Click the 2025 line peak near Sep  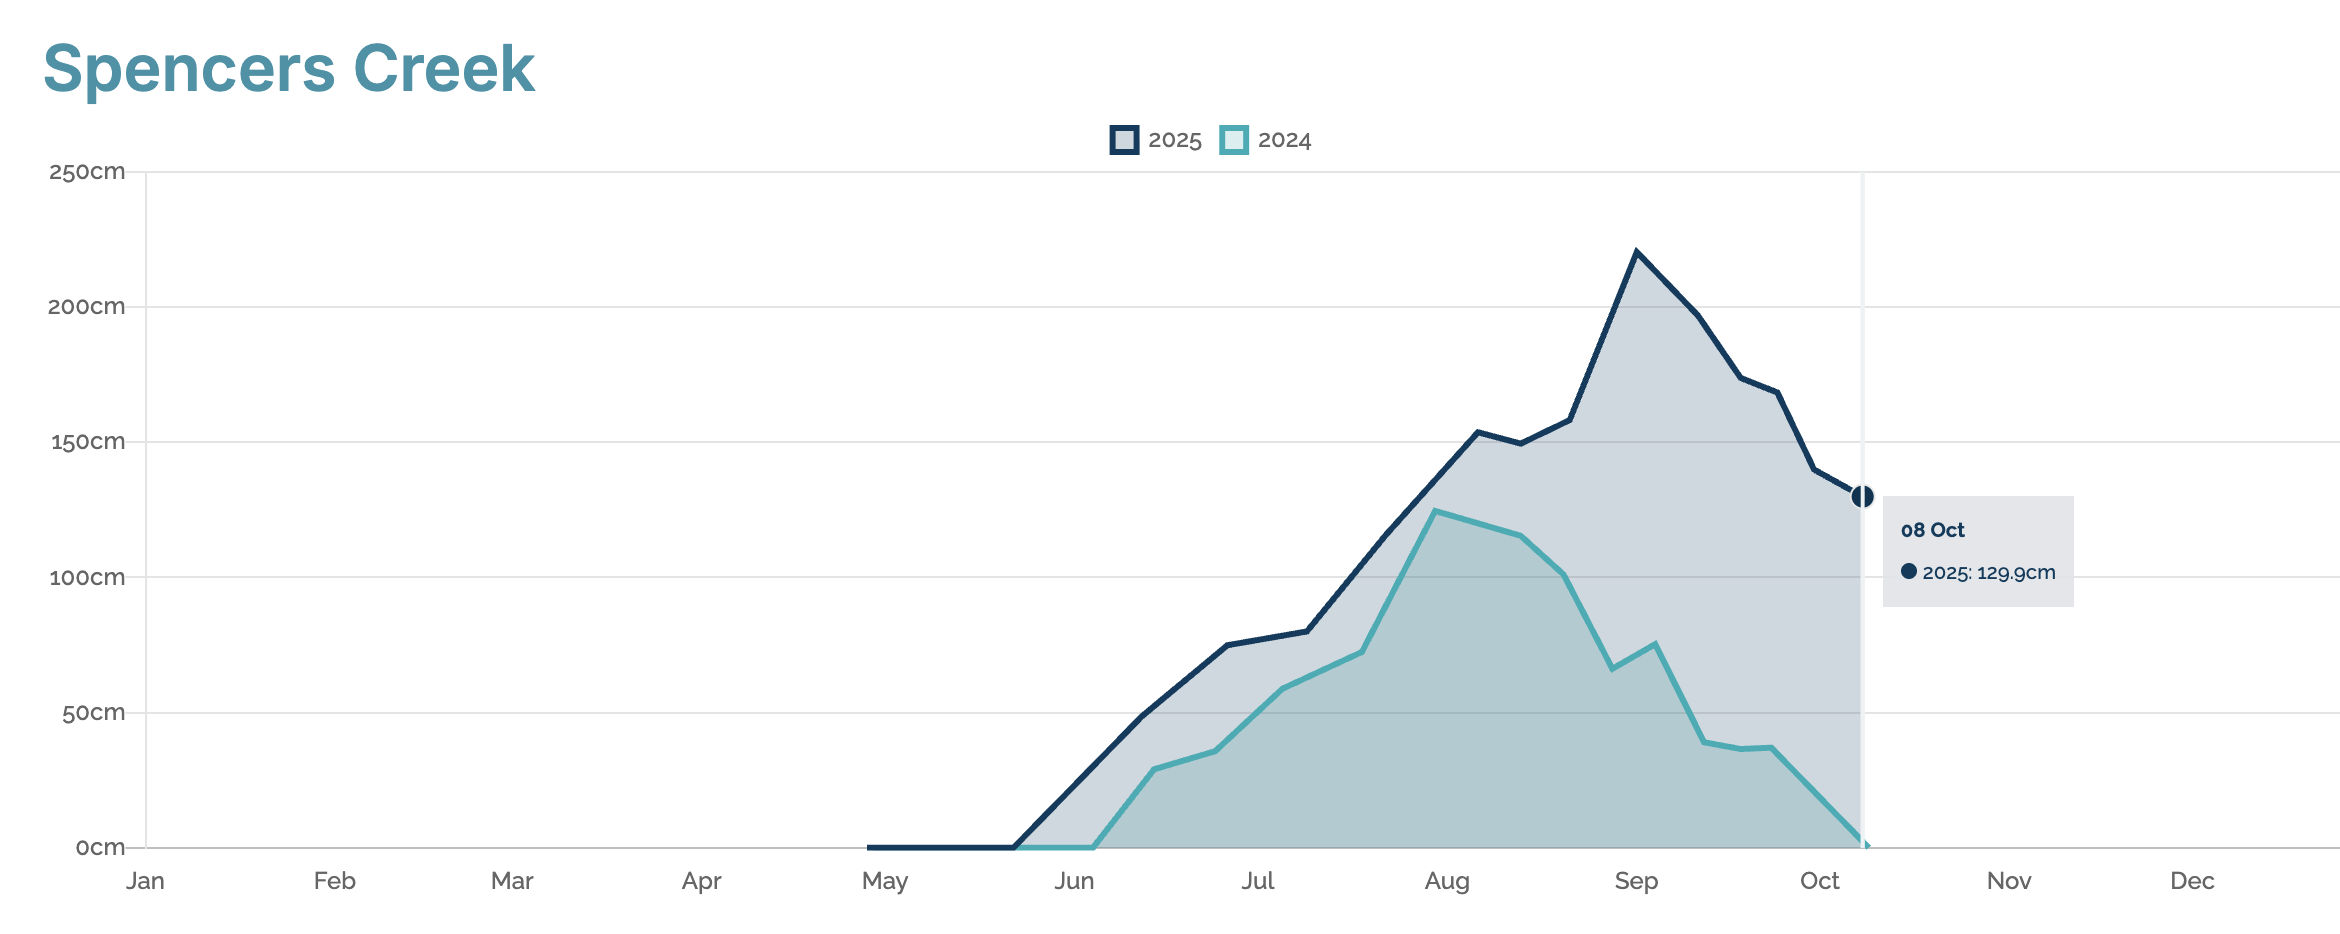[1636, 251]
